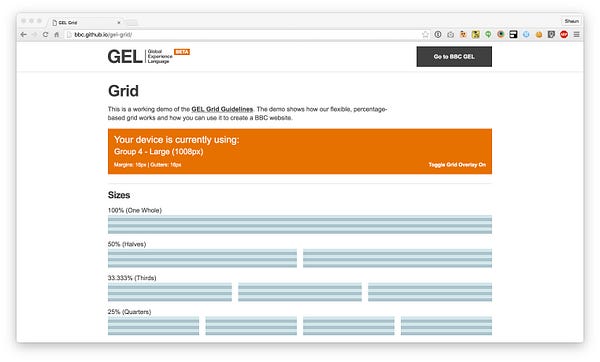Click the gray camera extension icon
This screenshot has width=600, height=362.
(451, 34)
